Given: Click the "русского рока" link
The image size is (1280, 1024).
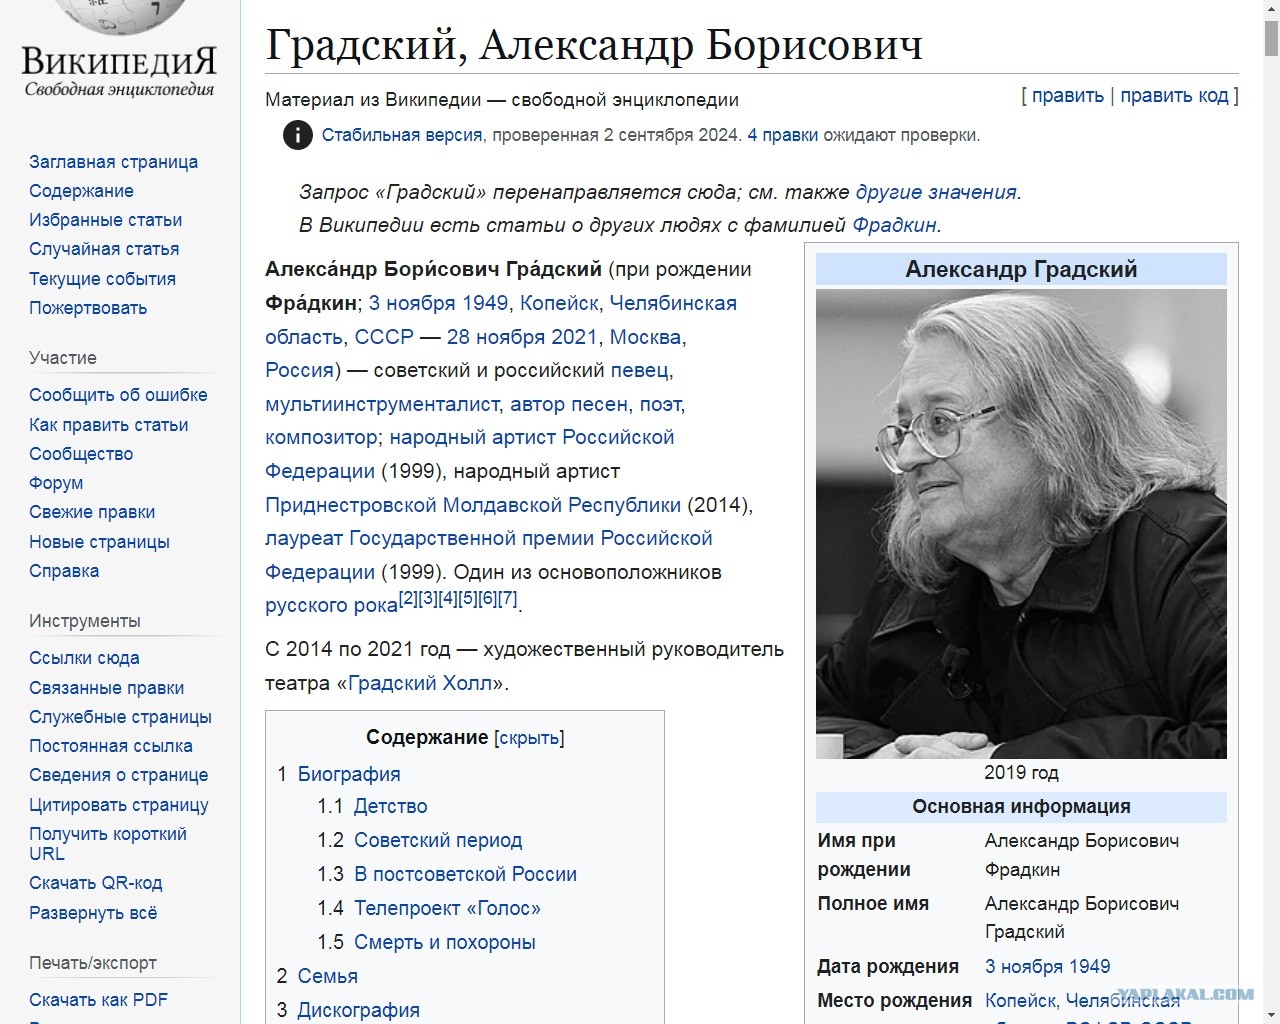Looking at the screenshot, I should 331,606.
